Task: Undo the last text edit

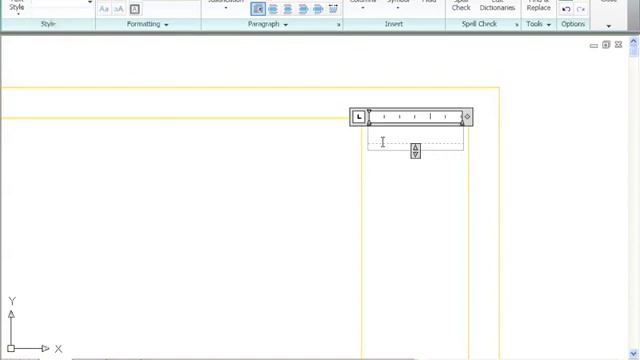Action: coord(566,9)
